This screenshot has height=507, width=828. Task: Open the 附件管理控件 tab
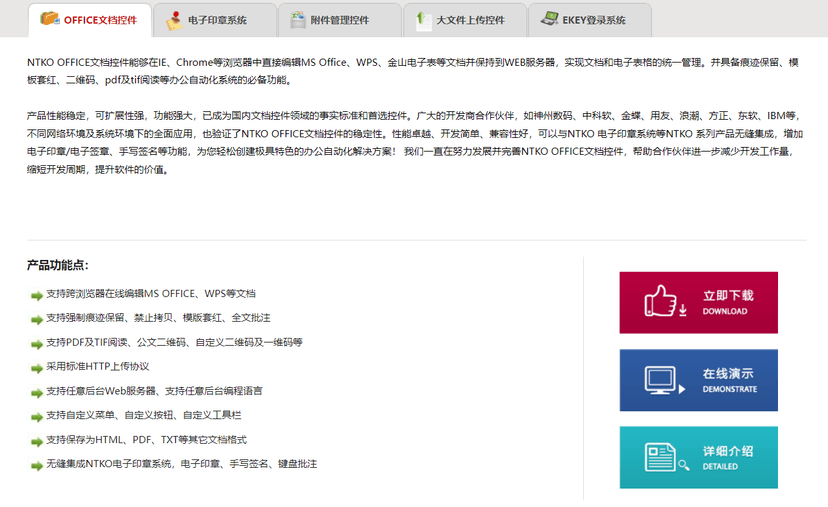[x=341, y=20]
